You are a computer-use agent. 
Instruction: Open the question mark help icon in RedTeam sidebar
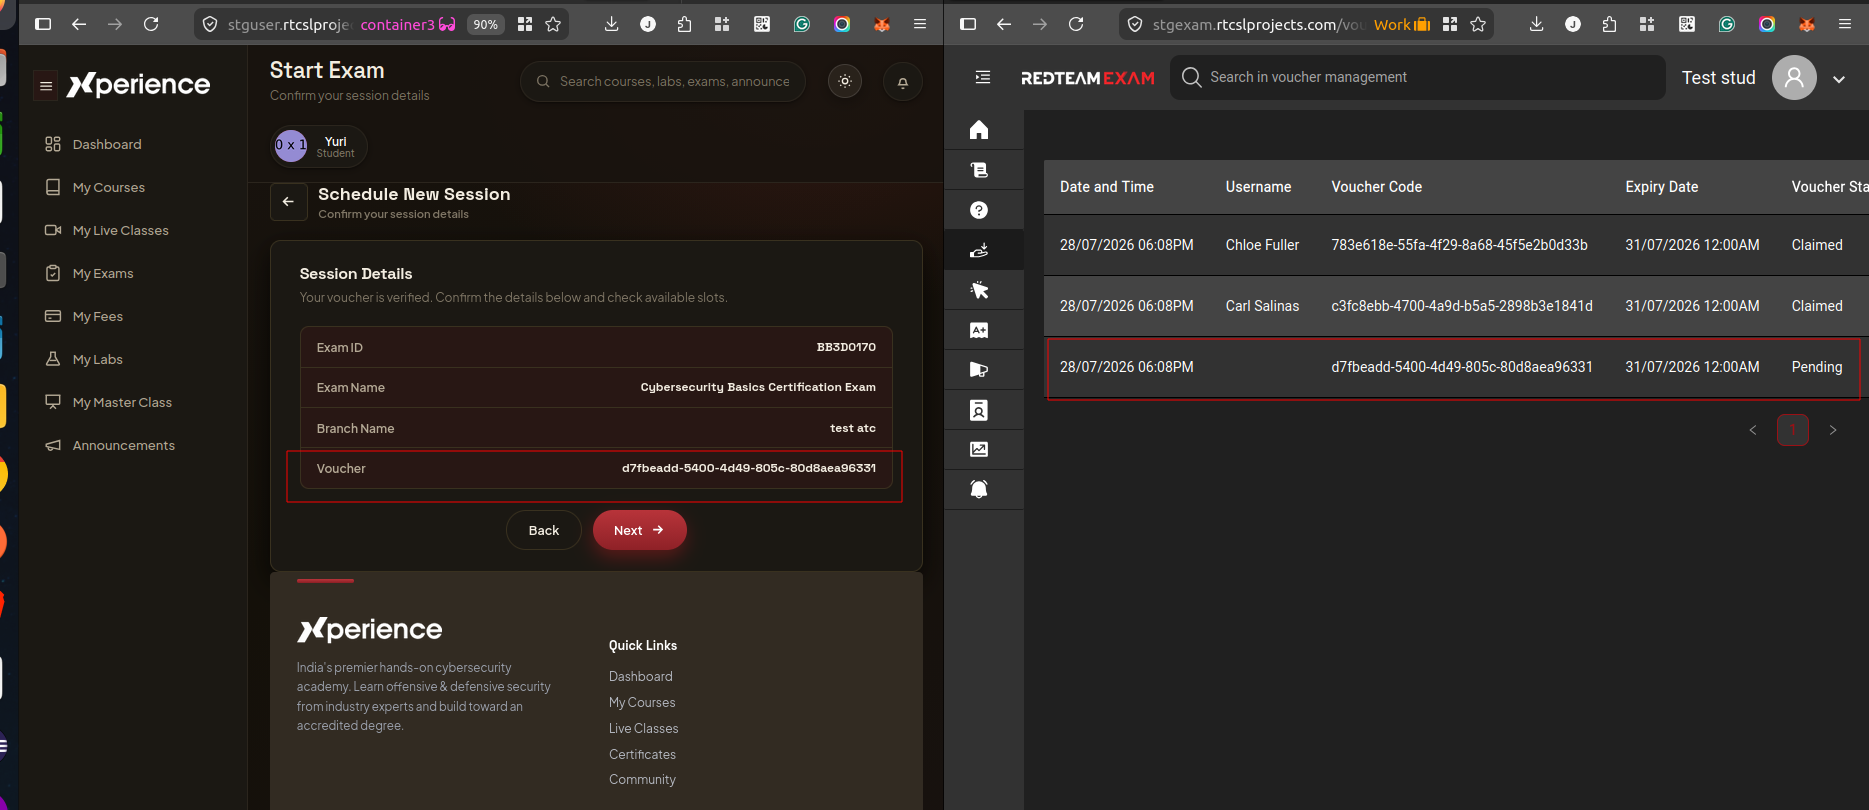[979, 210]
